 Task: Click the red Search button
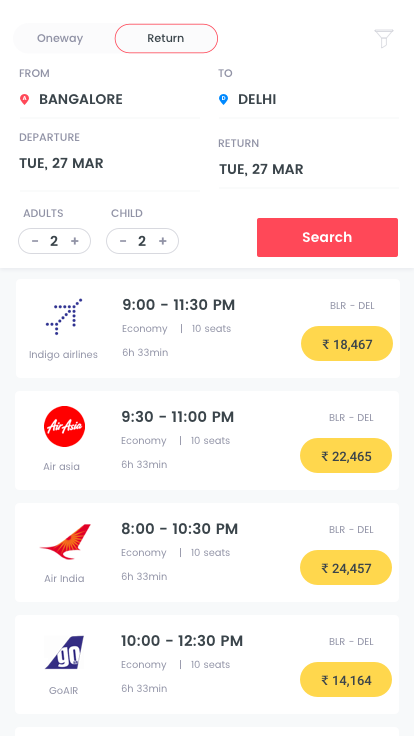[327, 237]
